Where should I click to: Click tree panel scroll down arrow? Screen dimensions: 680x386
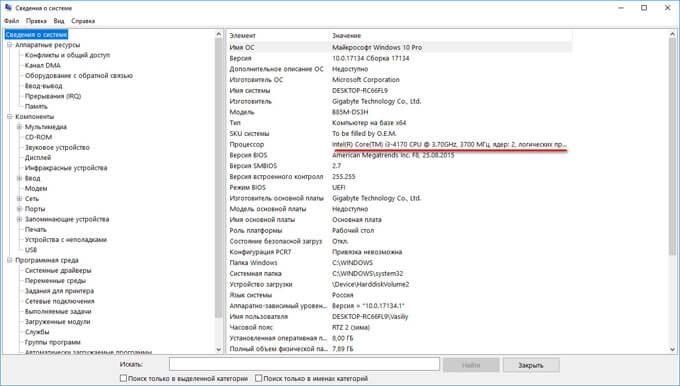[219, 349]
